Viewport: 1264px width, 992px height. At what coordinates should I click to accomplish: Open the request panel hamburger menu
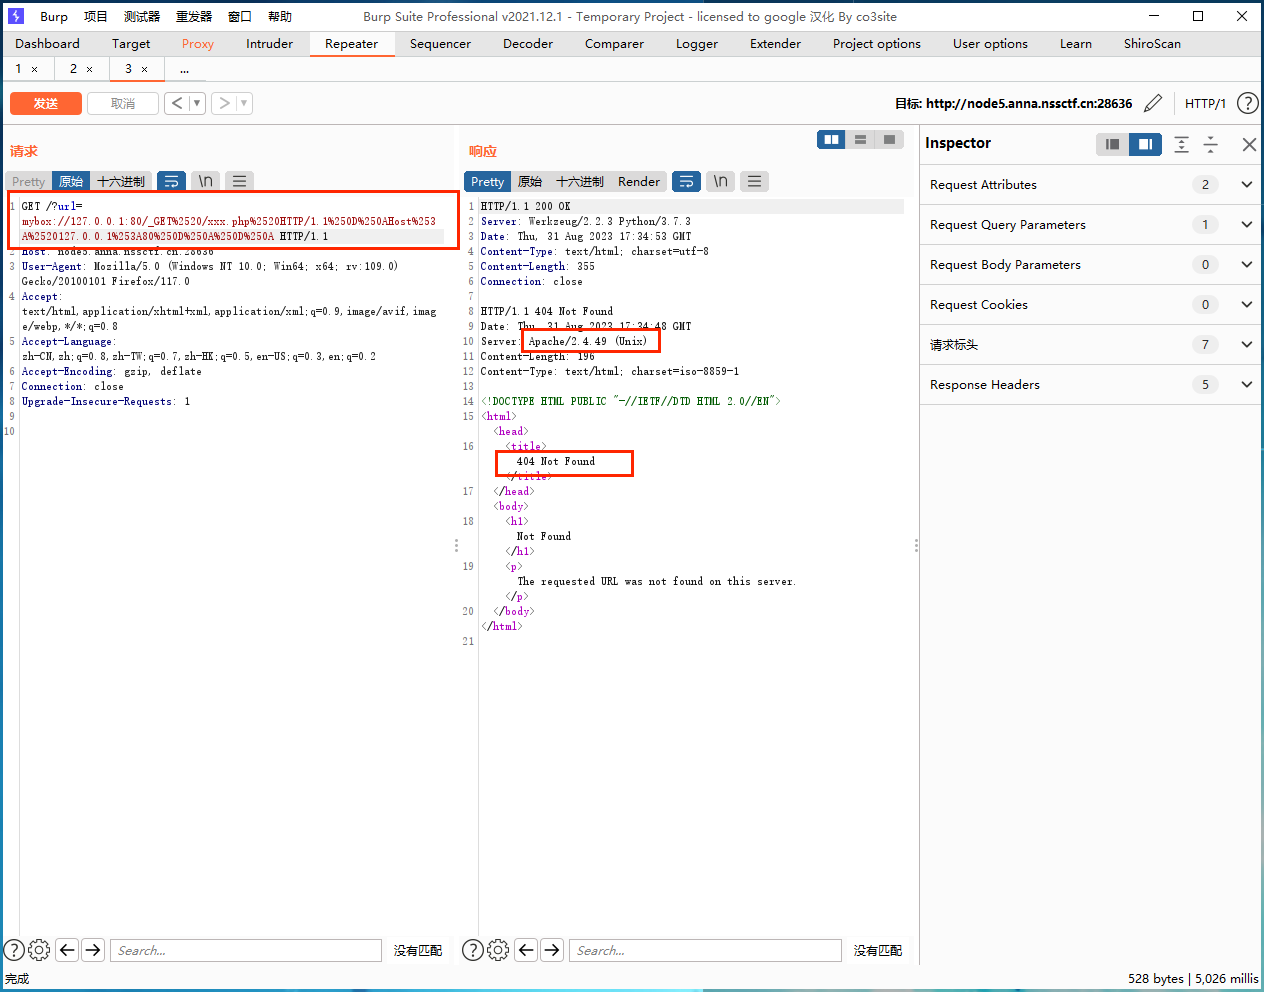[239, 181]
